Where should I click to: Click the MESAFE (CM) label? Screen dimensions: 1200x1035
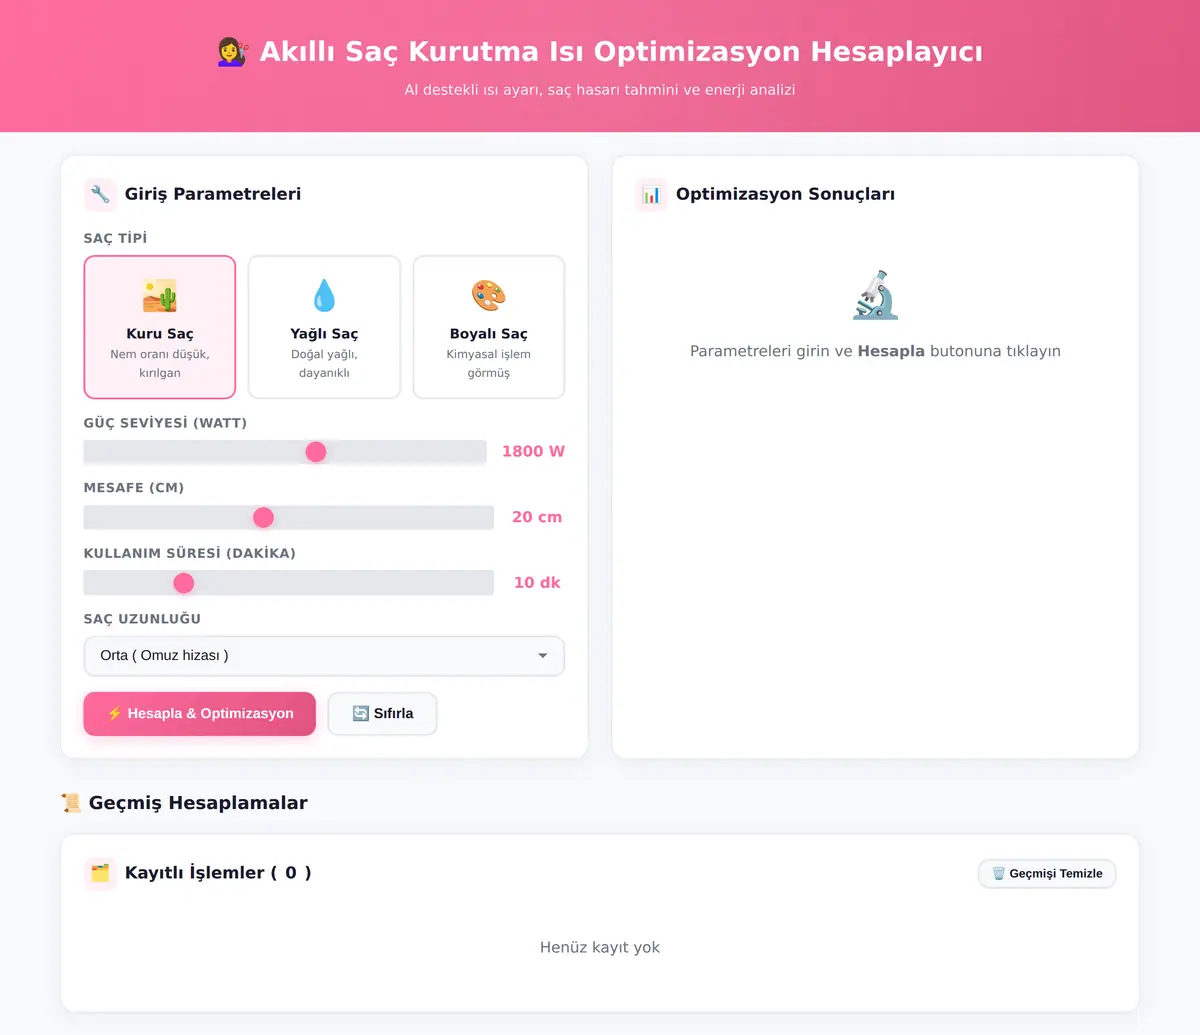(x=134, y=488)
